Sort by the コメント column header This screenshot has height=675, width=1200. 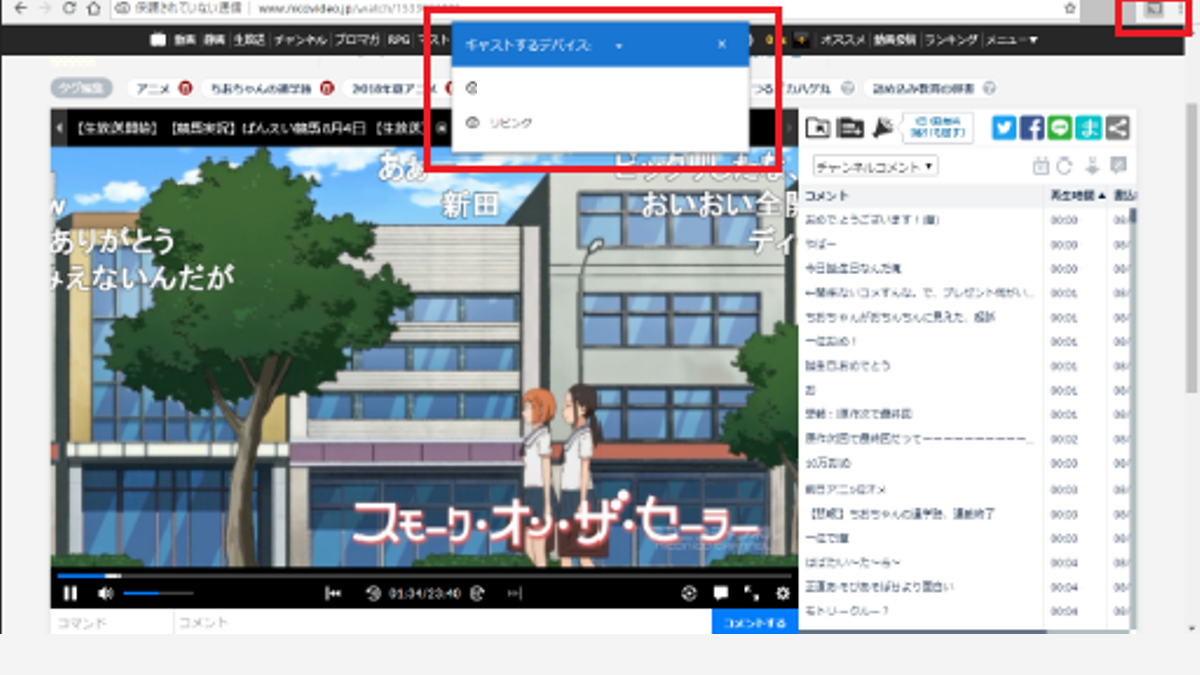pyautogui.click(x=922, y=195)
